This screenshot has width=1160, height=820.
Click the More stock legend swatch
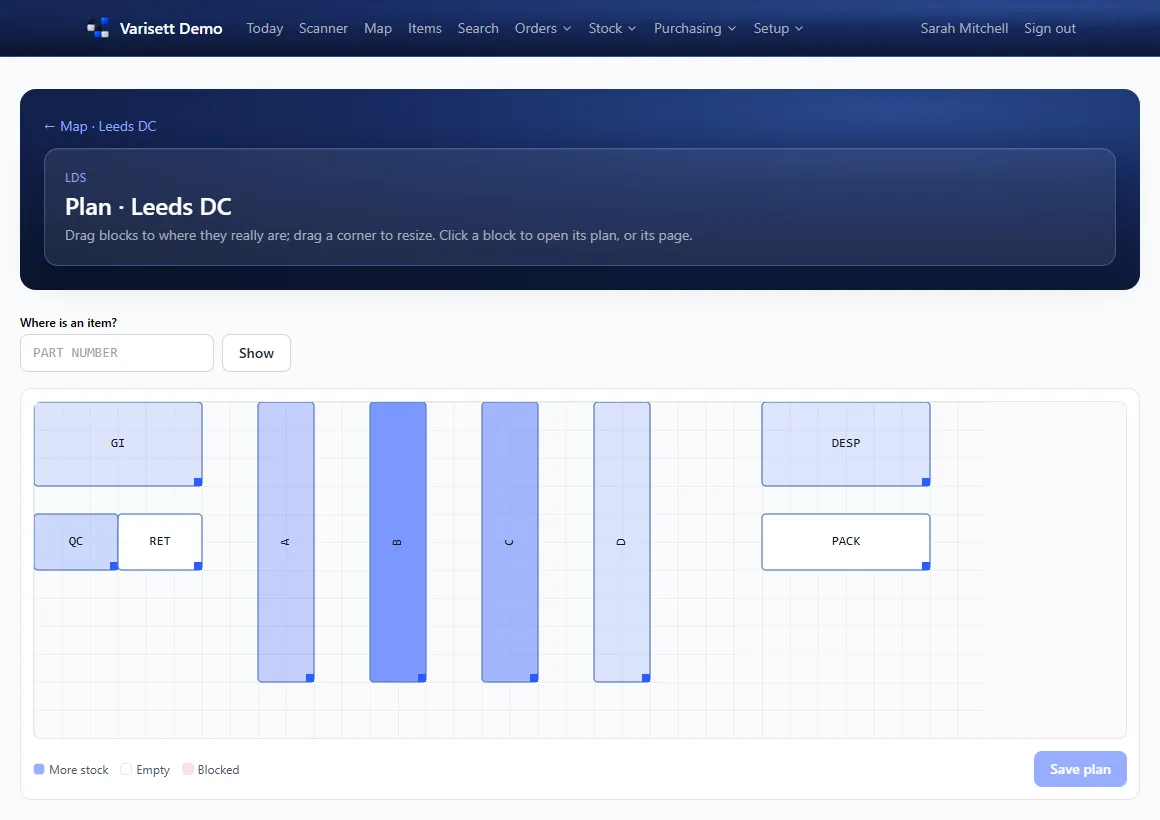[x=39, y=769]
